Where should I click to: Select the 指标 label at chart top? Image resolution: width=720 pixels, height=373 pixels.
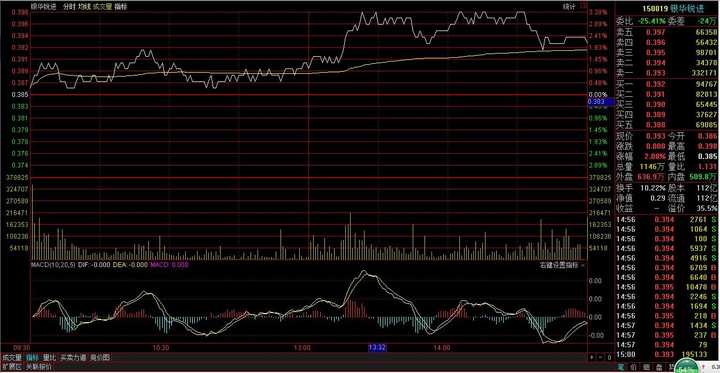121,6
